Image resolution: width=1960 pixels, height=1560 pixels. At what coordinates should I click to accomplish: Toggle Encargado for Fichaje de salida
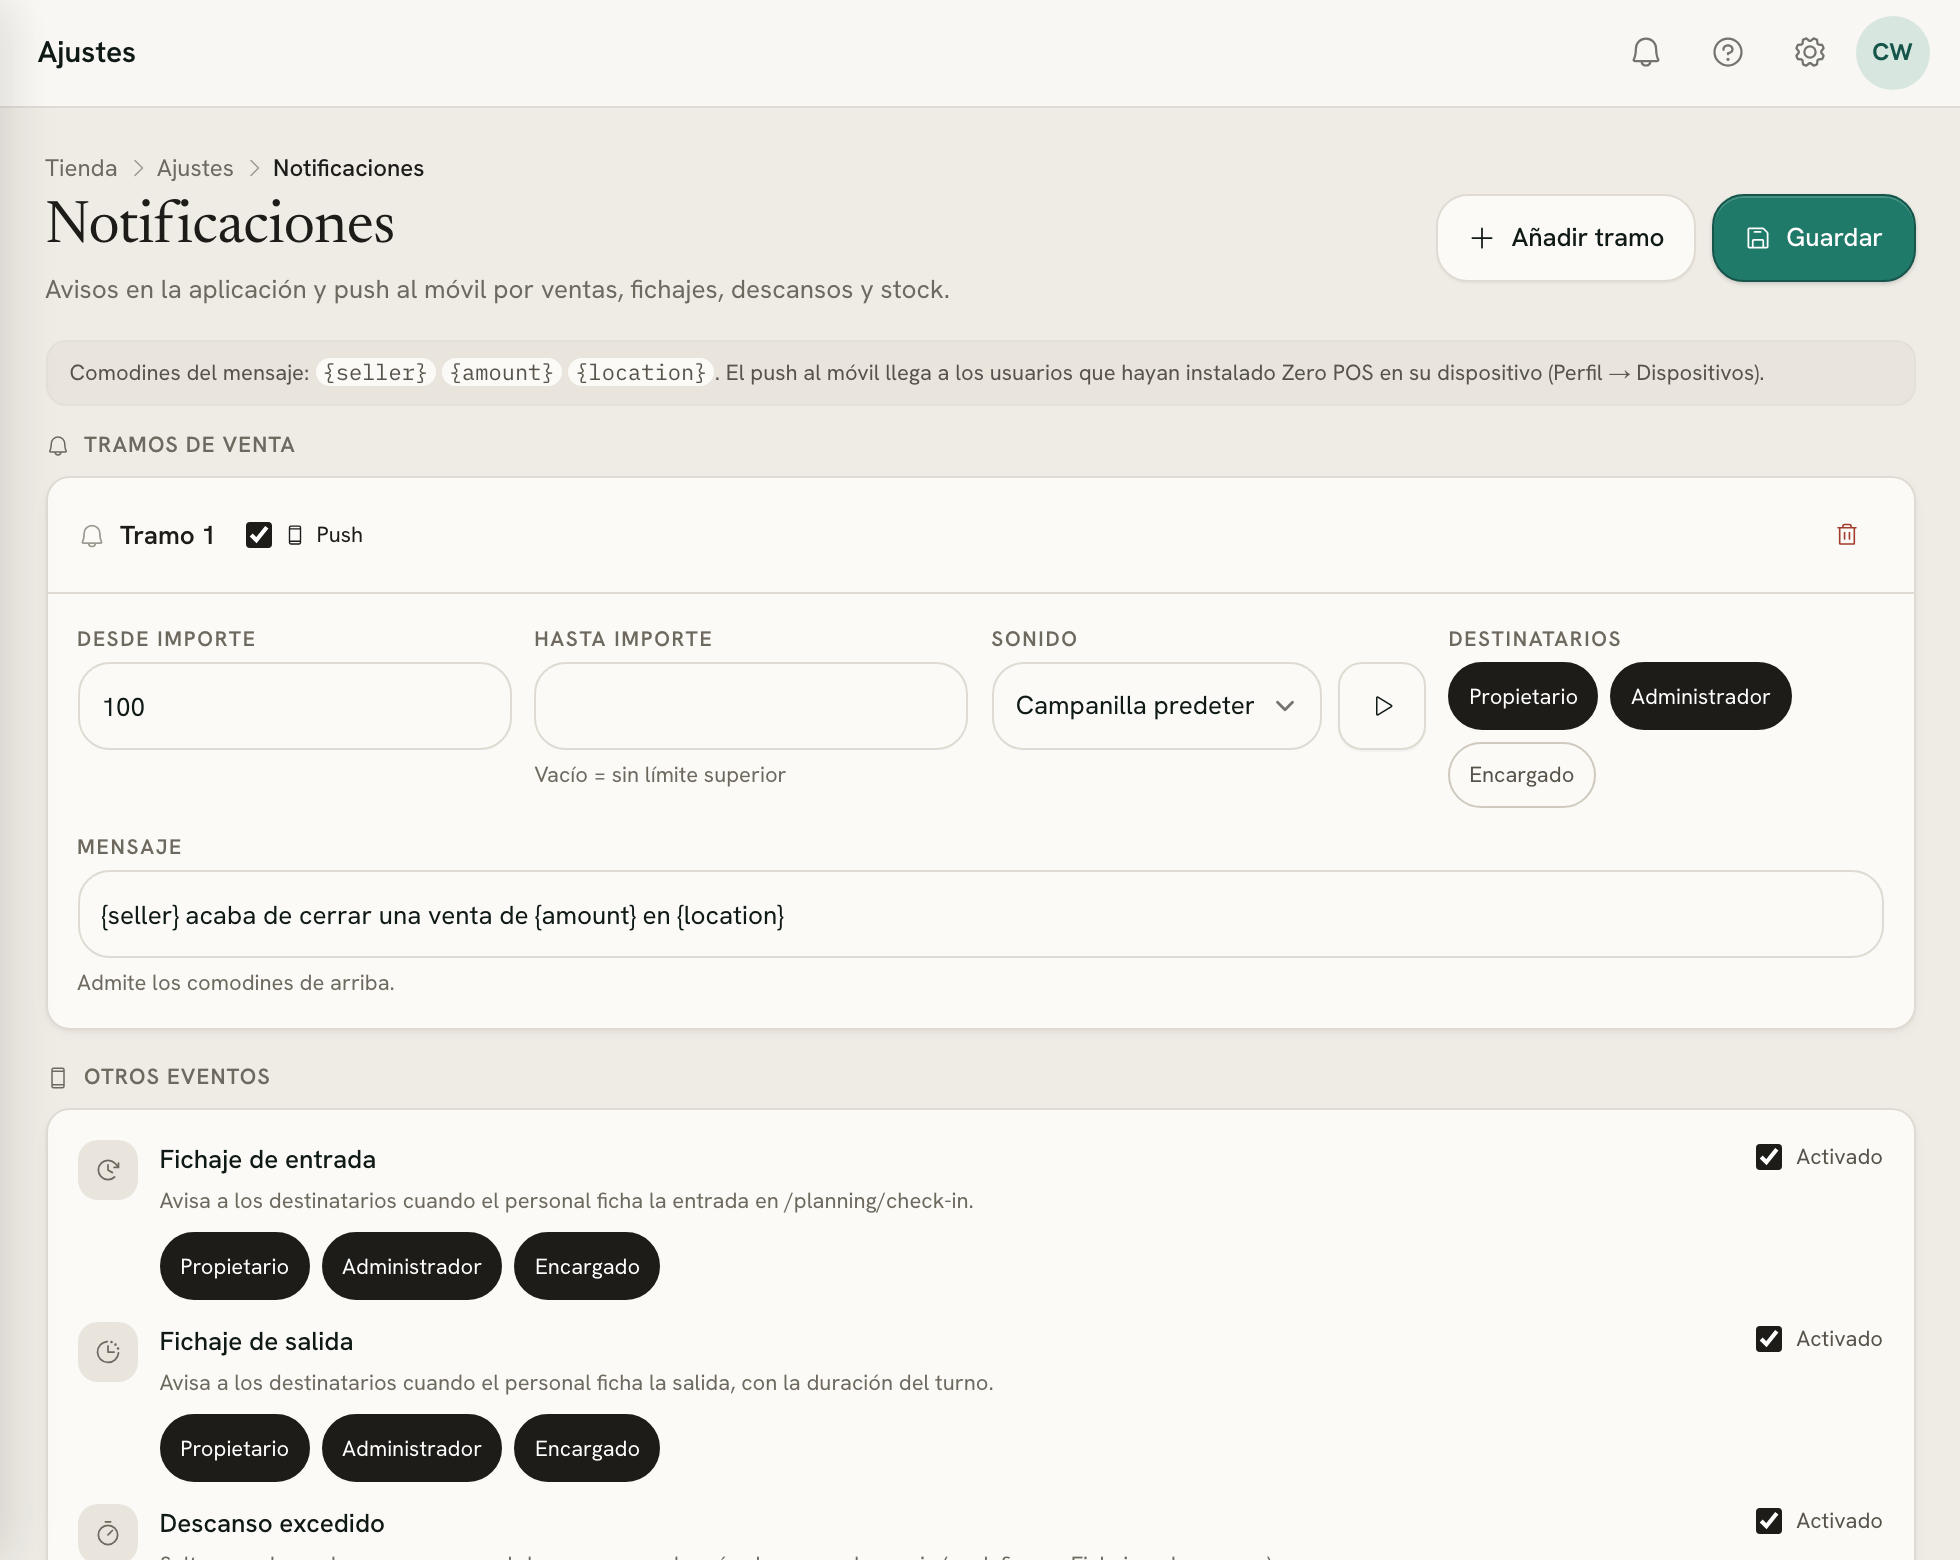tap(586, 1448)
